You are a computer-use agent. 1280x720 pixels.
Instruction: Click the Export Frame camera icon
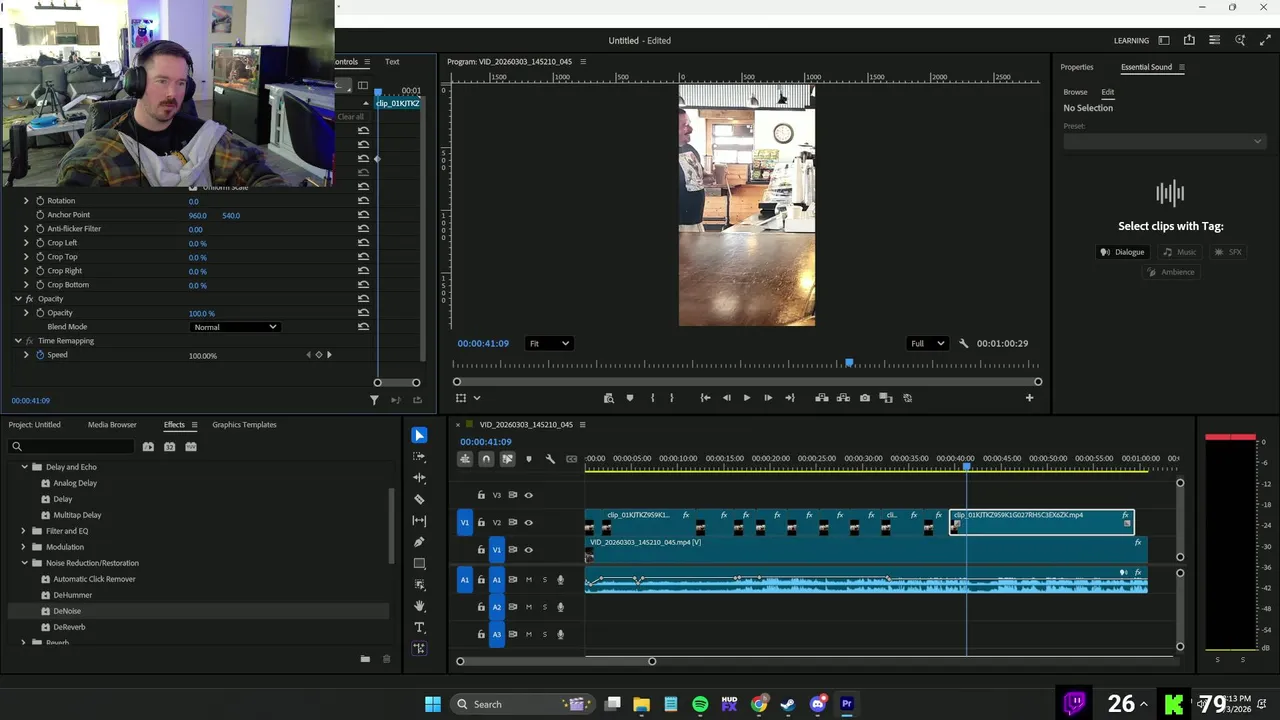point(865,398)
